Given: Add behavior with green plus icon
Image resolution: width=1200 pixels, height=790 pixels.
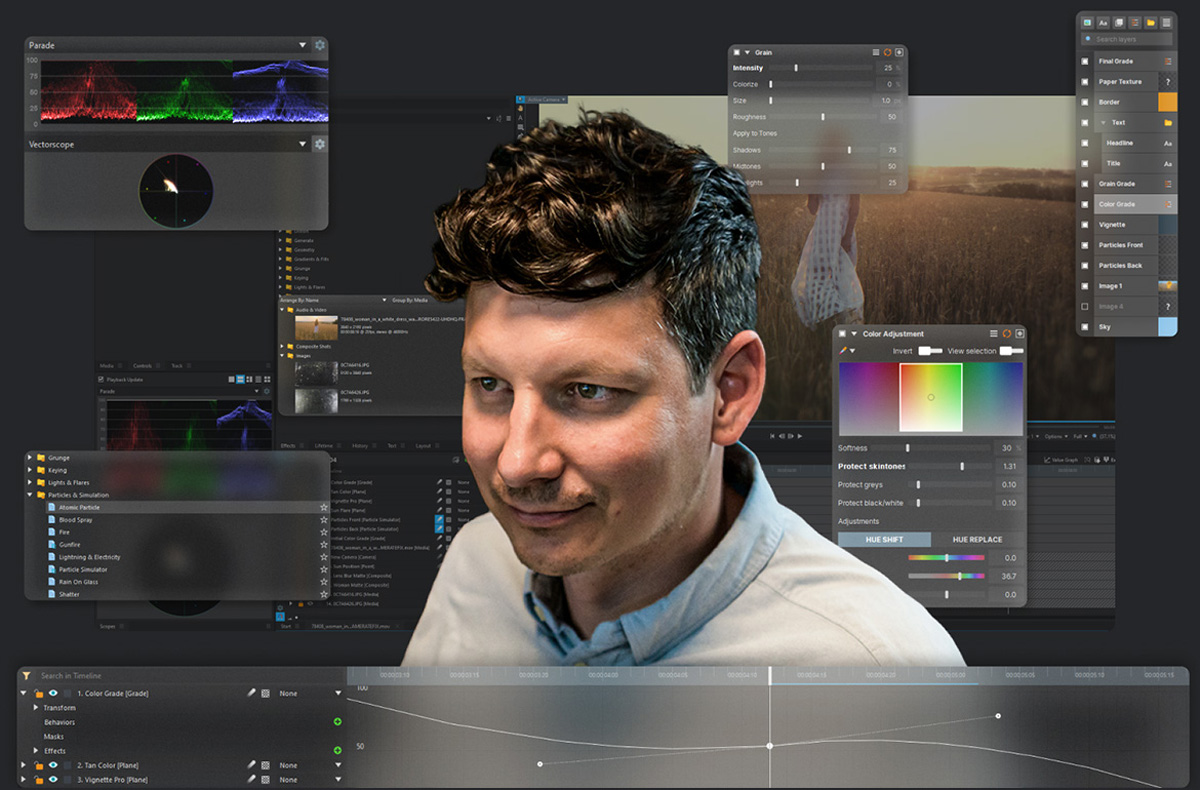Looking at the screenshot, I should point(337,721).
